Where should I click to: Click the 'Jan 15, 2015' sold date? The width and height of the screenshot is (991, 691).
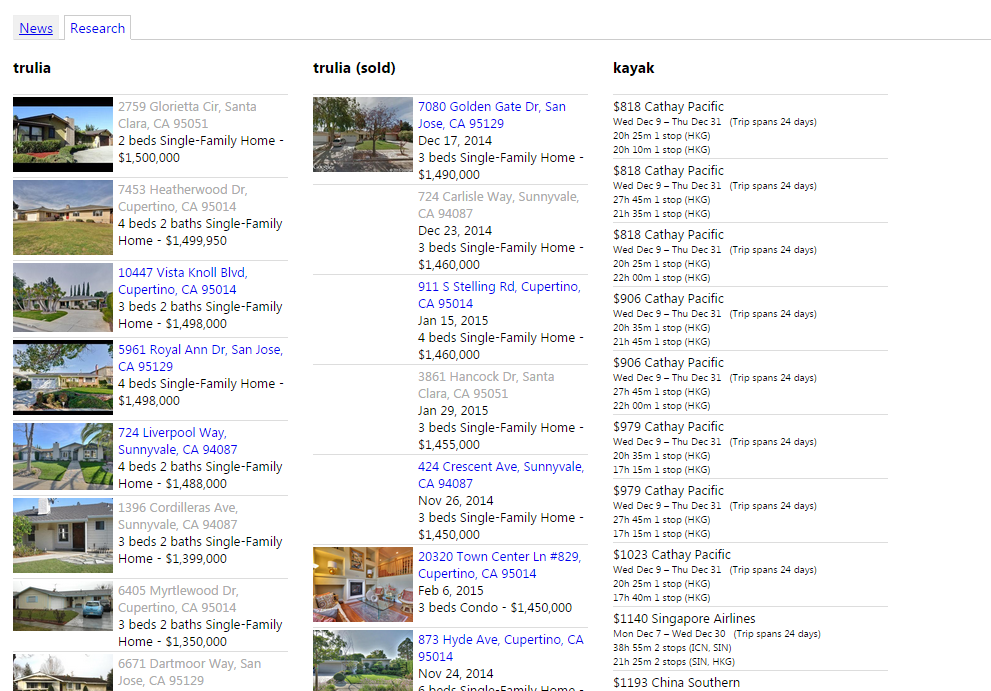(x=453, y=321)
